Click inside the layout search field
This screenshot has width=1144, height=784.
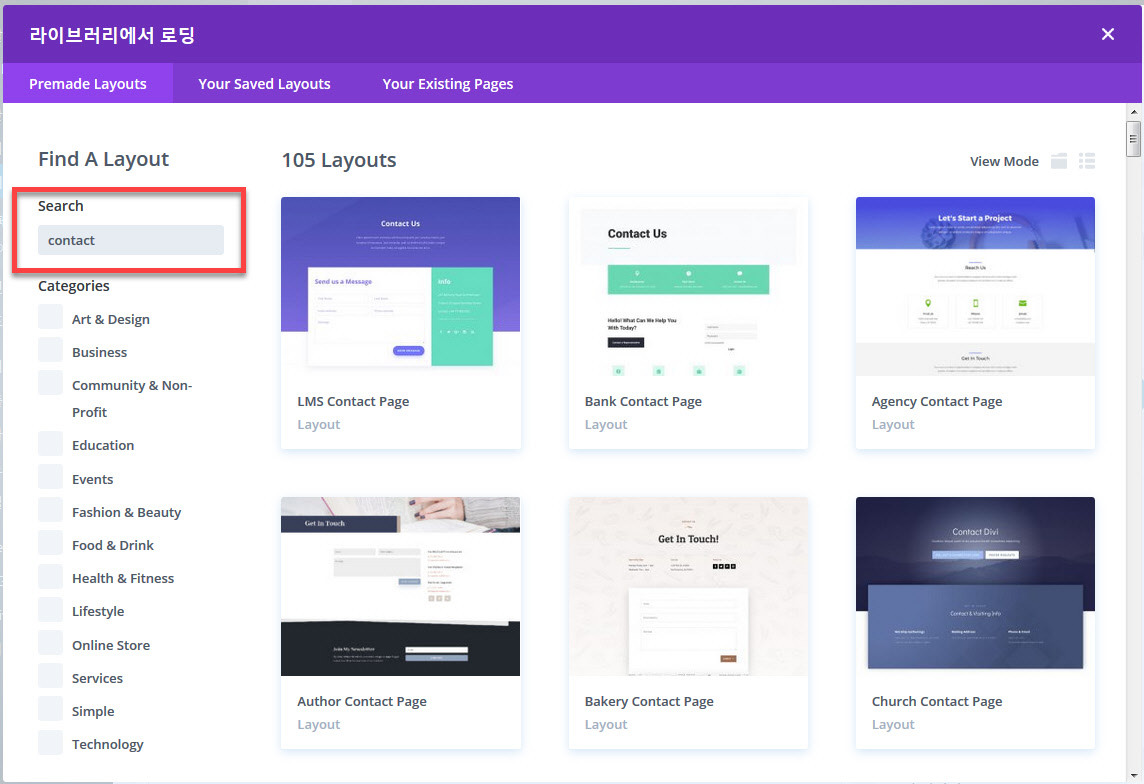point(129,239)
